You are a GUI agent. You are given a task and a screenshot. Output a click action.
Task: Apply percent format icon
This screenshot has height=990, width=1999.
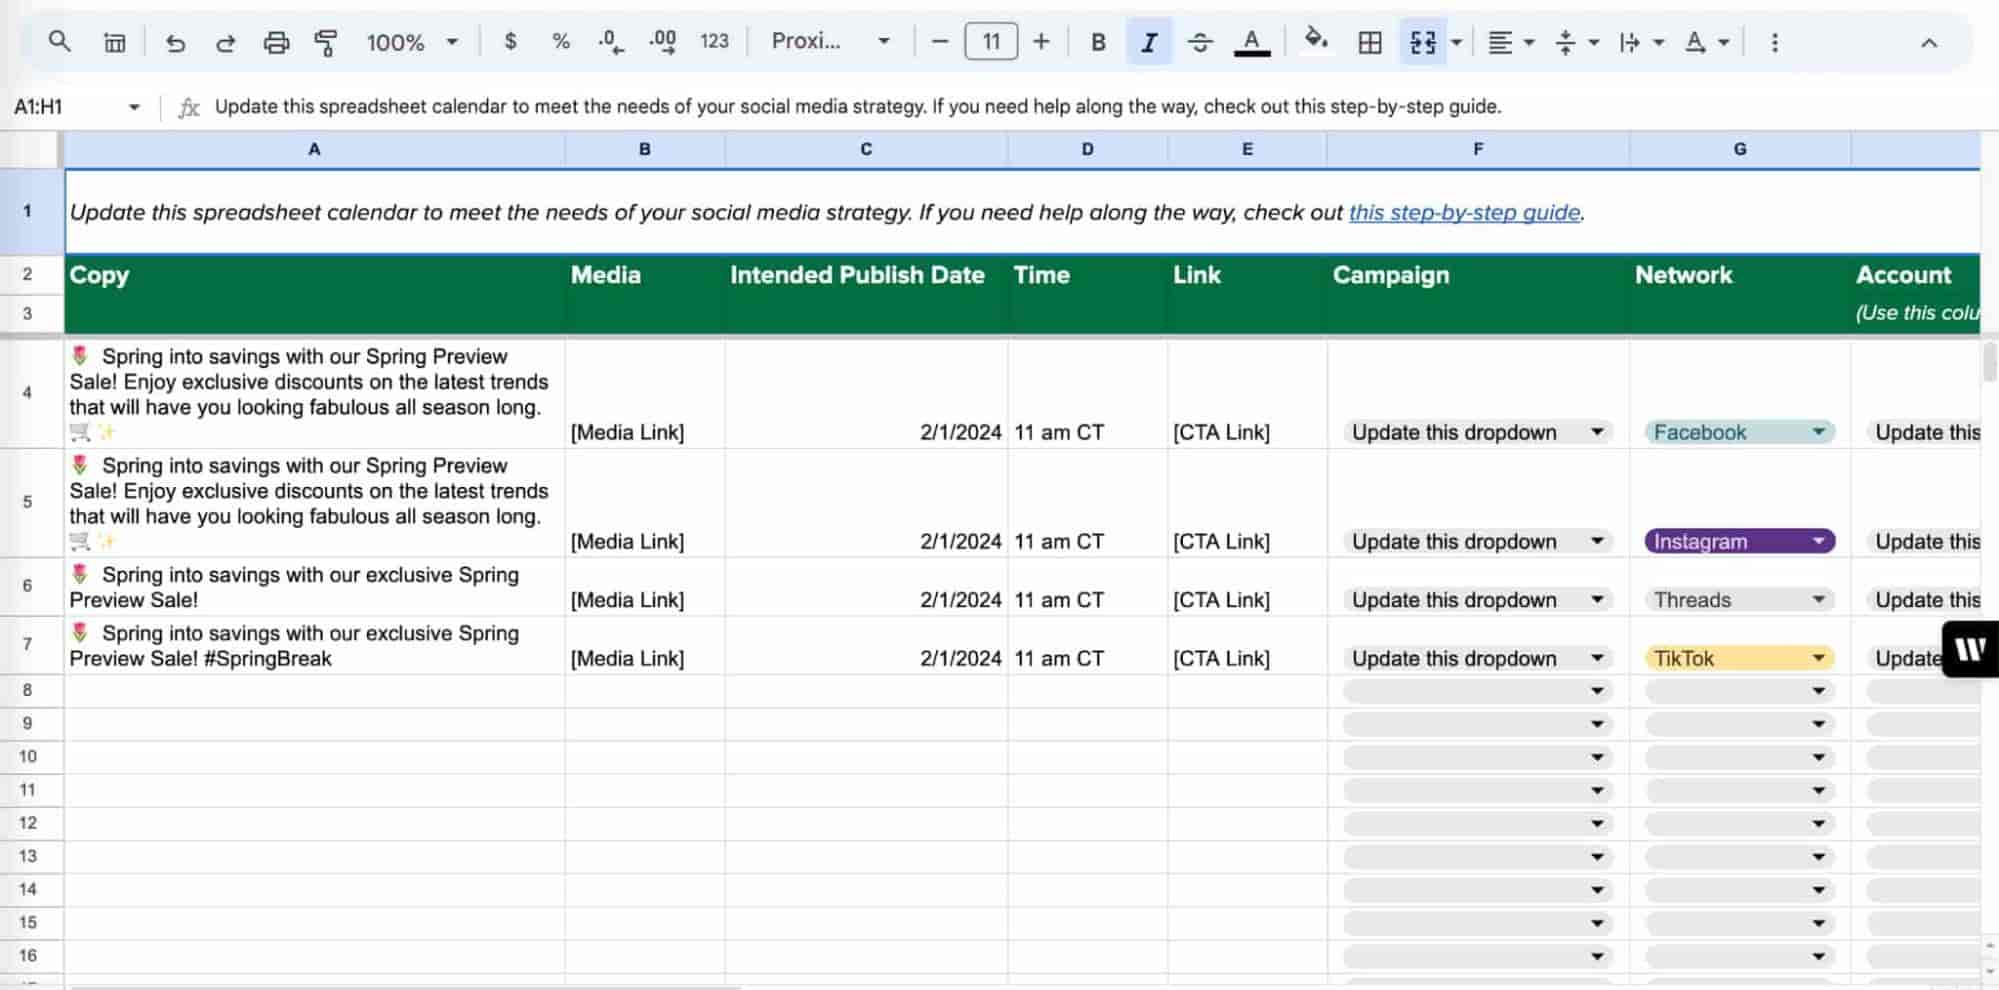(561, 42)
